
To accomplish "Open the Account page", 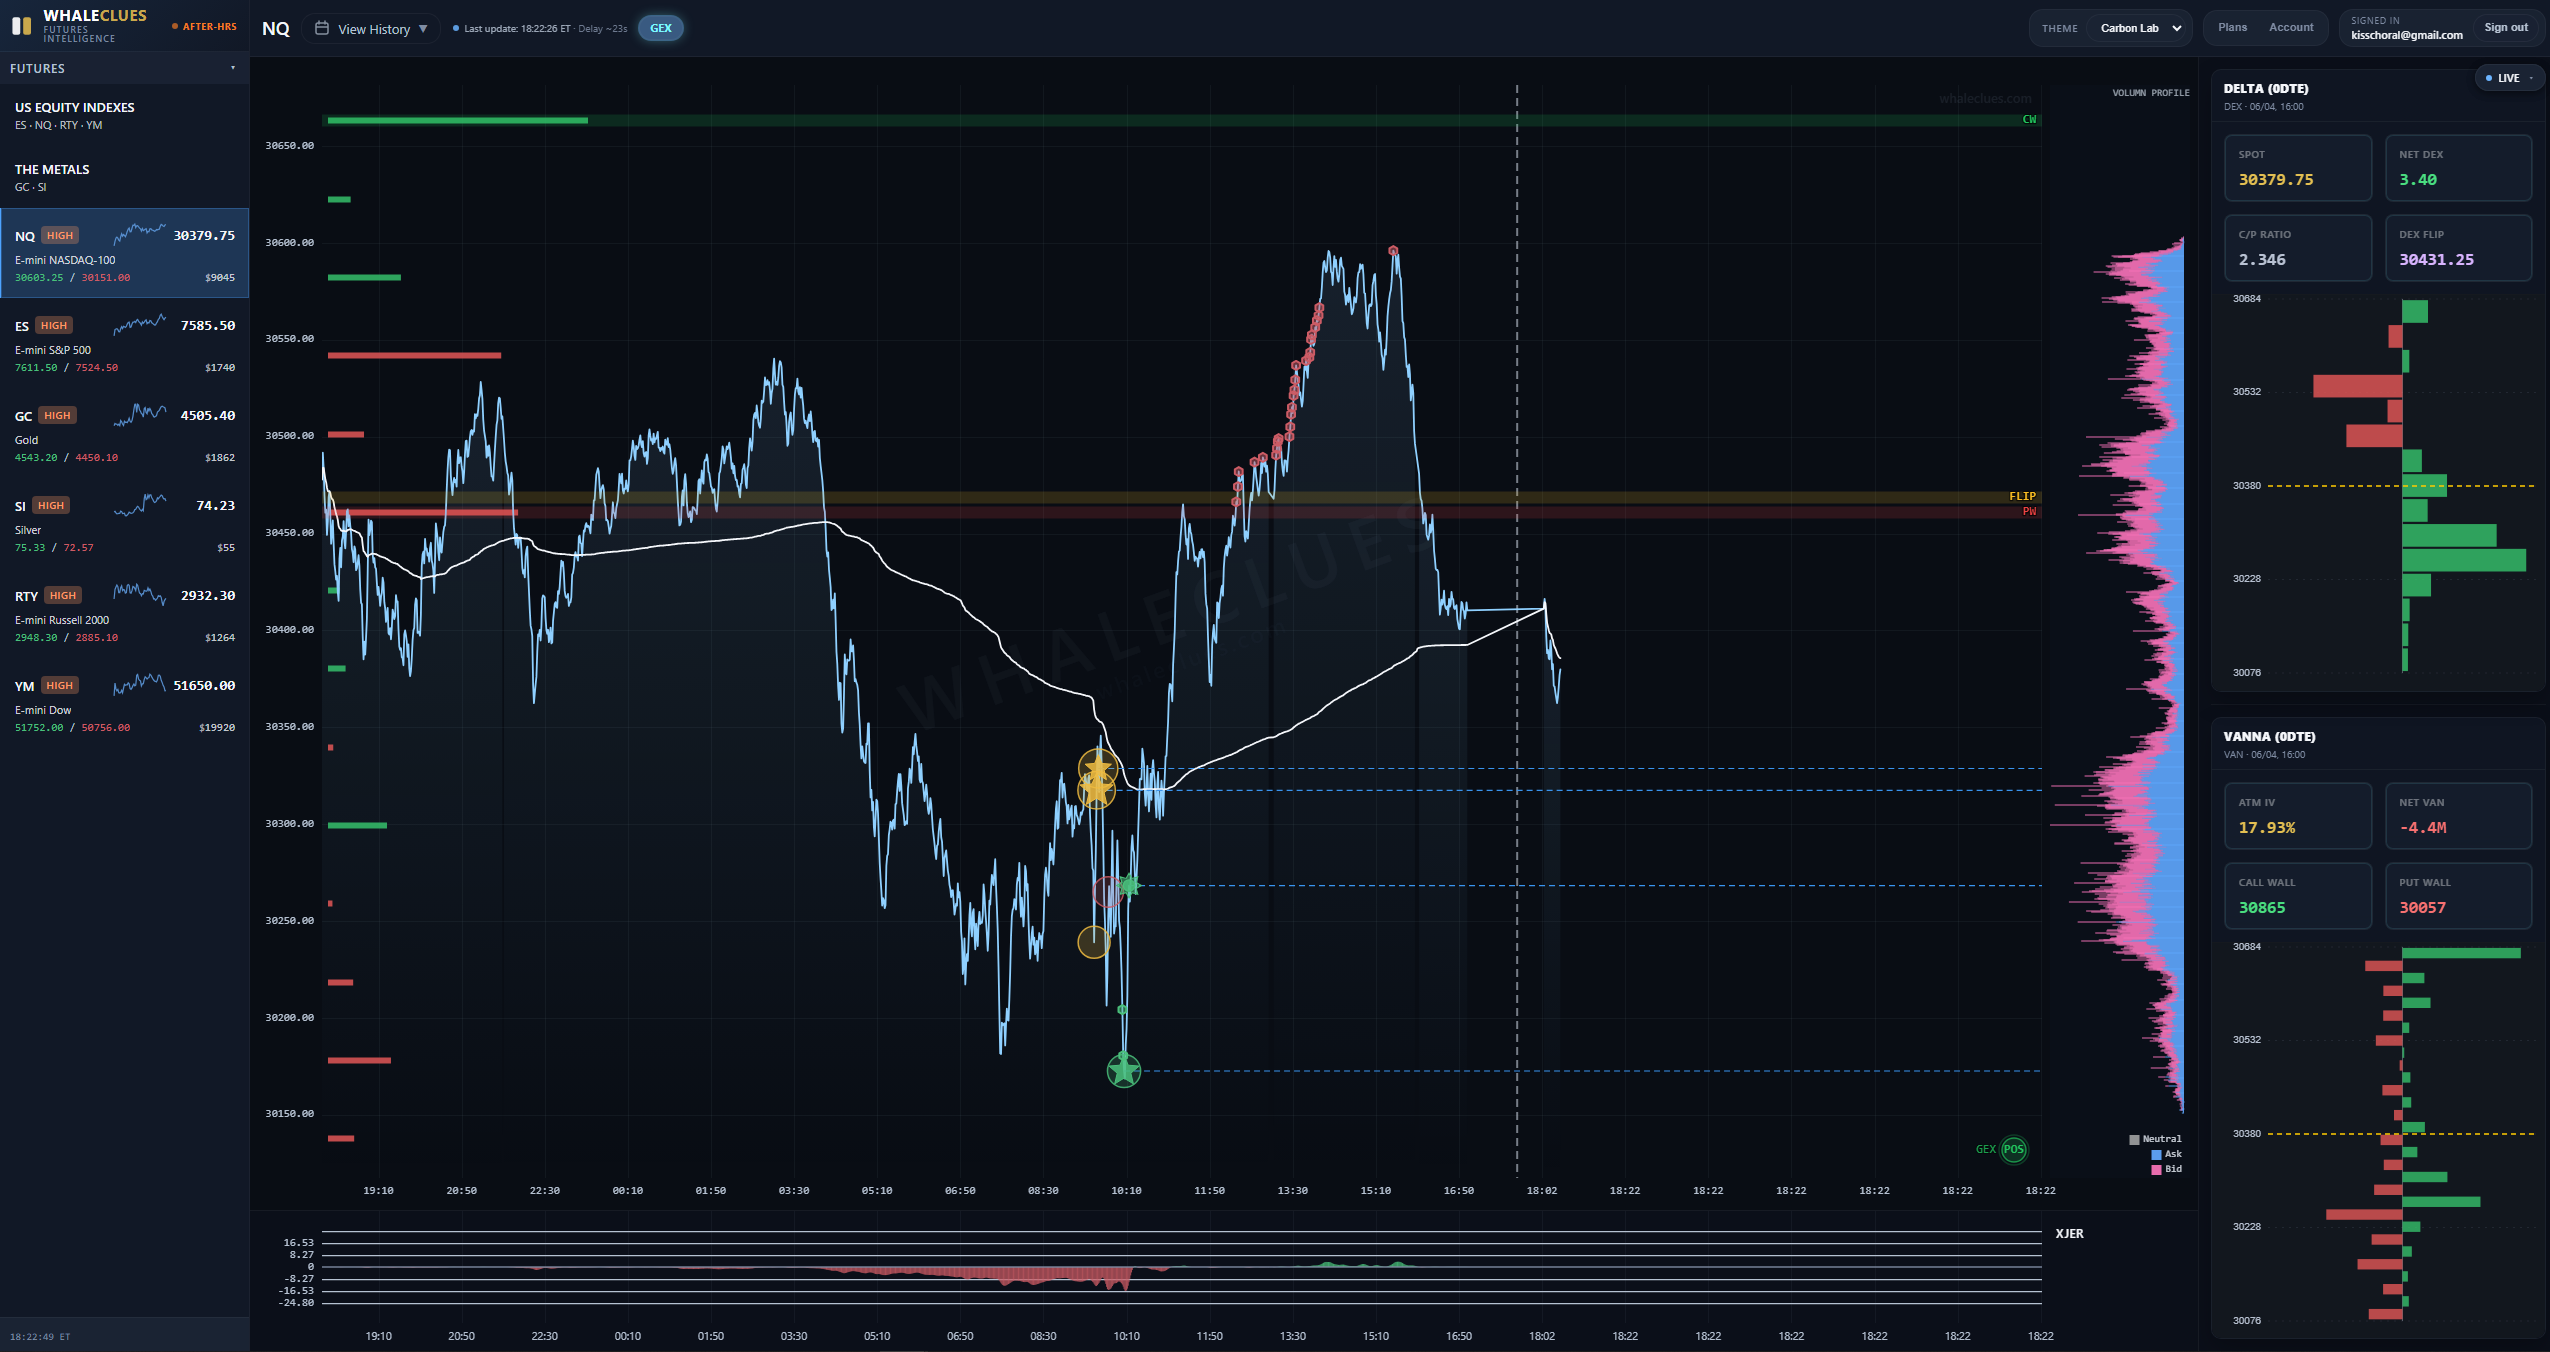I will (x=2291, y=27).
